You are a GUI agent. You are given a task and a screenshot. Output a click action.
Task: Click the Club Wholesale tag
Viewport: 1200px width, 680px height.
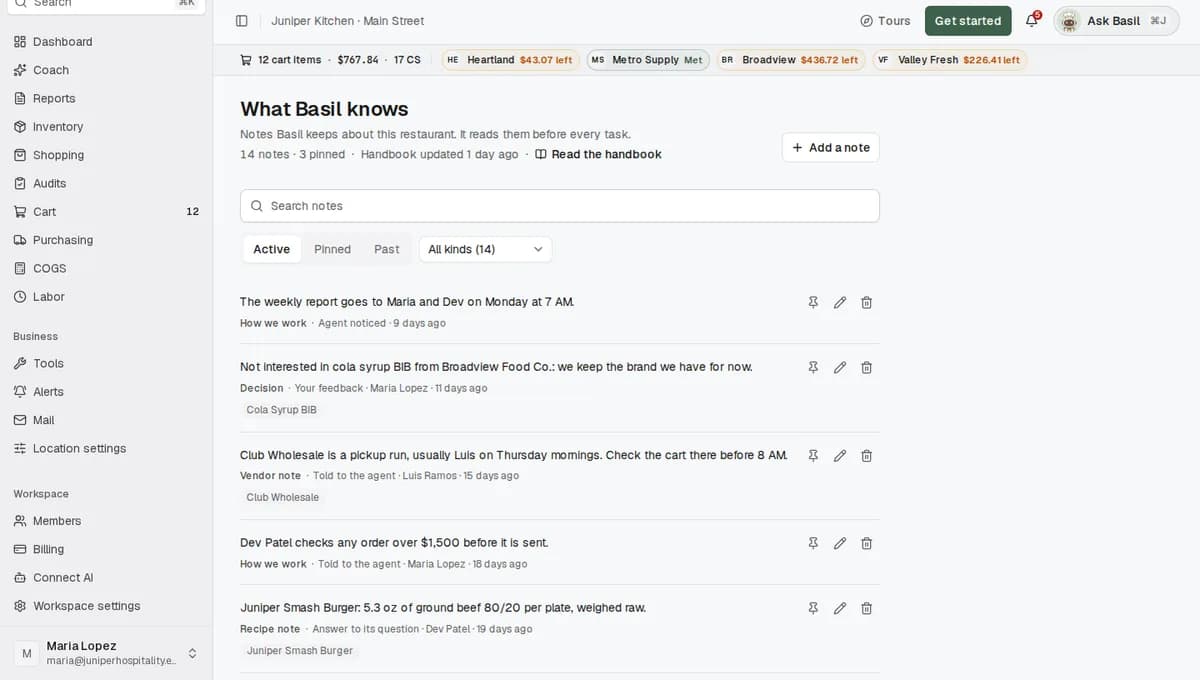click(x=283, y=498)
